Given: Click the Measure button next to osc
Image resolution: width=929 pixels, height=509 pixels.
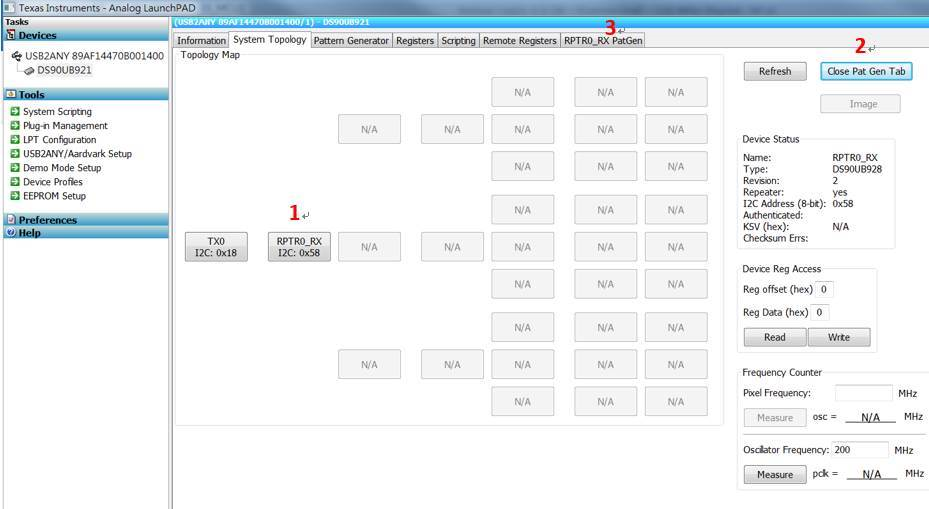Looking at the screenshot, I should [x=775, y=418].
